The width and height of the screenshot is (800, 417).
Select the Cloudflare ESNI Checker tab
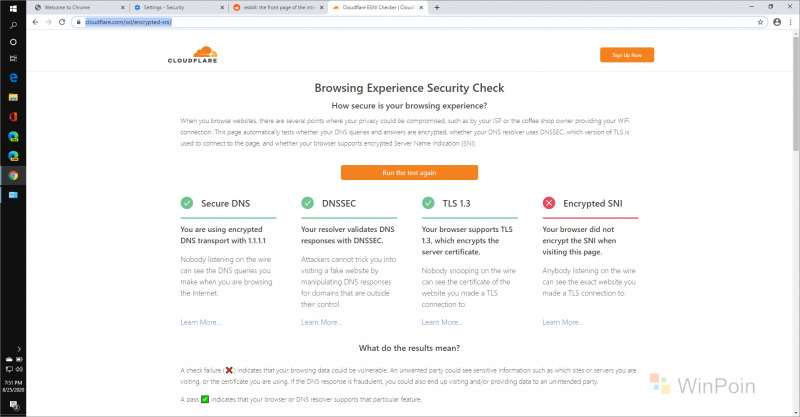[x=378, y=8]
